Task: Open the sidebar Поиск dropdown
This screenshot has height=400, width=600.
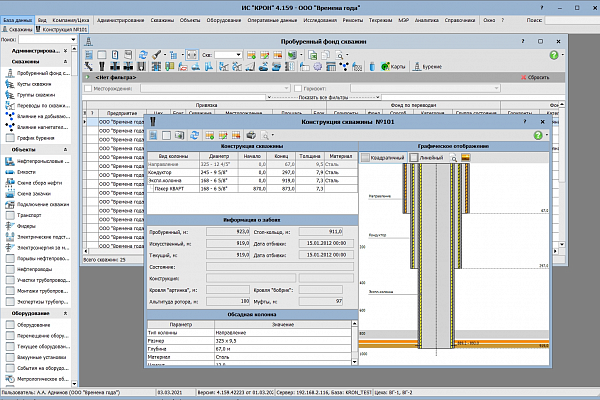Action: 73,39
